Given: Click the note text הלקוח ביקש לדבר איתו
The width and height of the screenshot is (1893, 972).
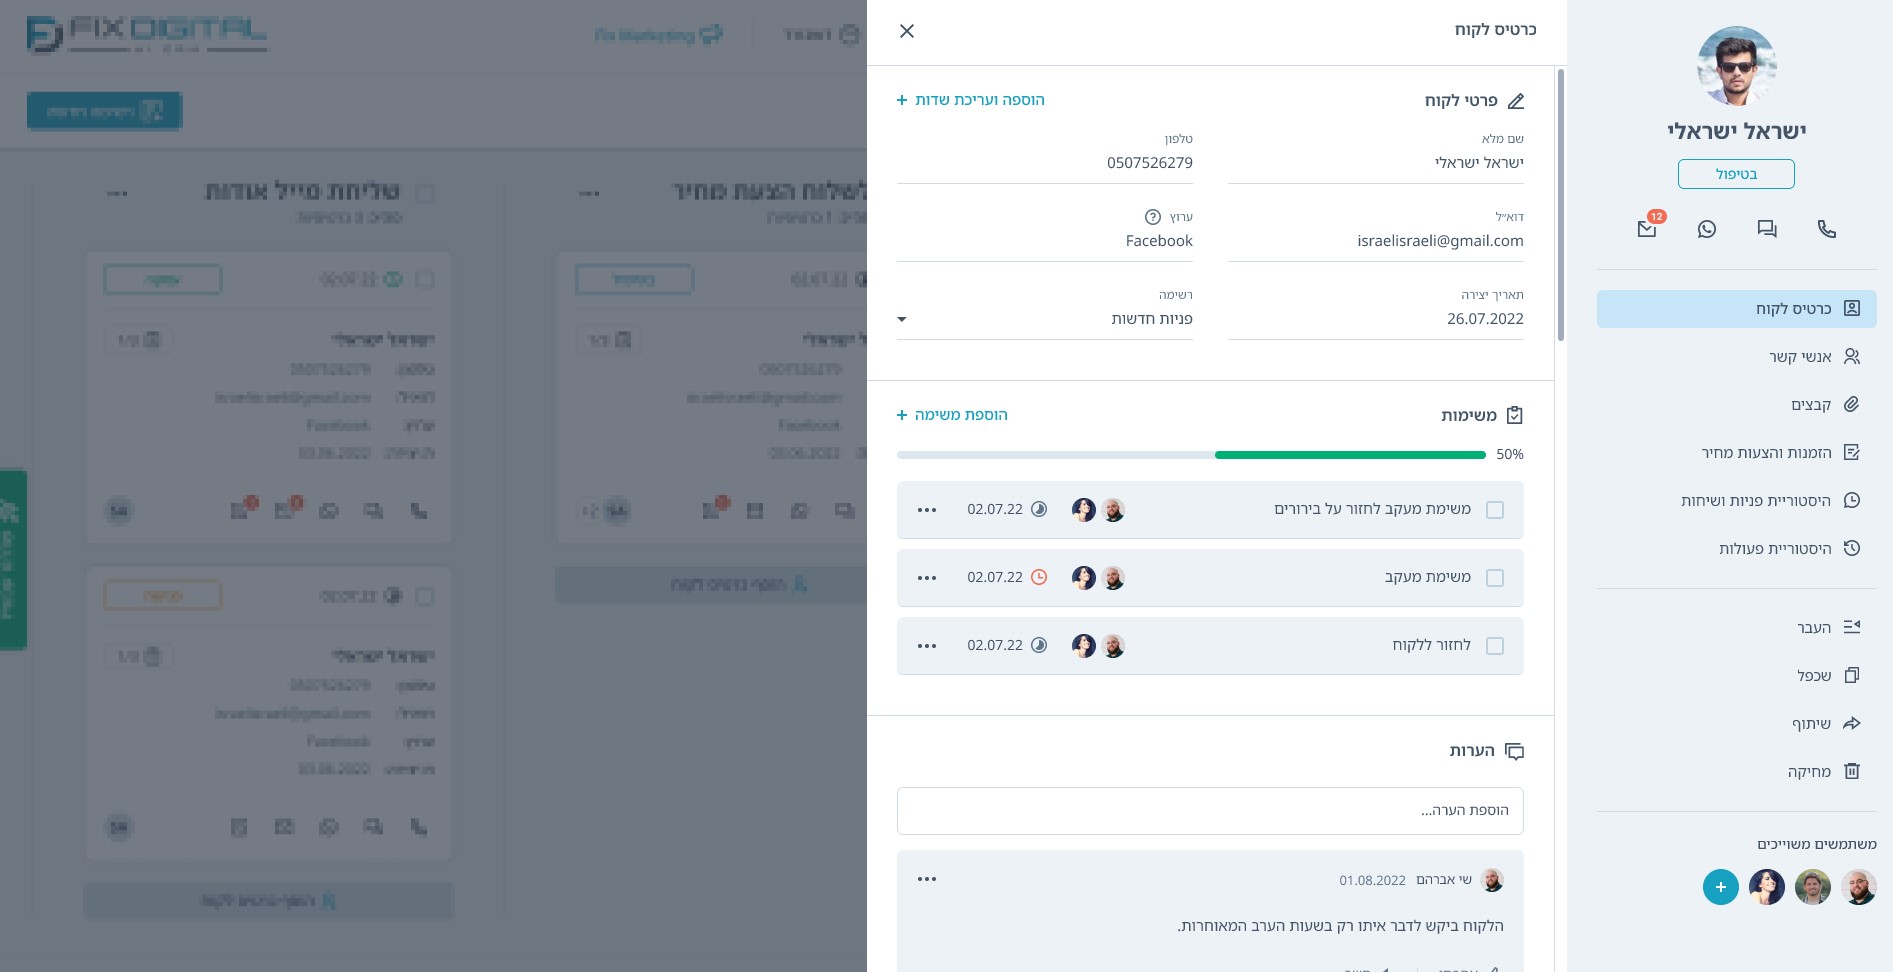Looking at the screenshot, I should [x=1340, y=926].
